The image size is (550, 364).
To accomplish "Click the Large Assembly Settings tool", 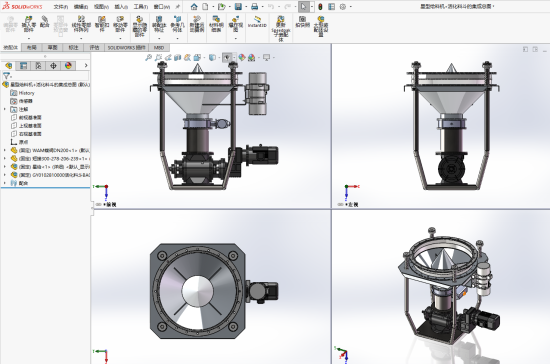I will 321,26.
